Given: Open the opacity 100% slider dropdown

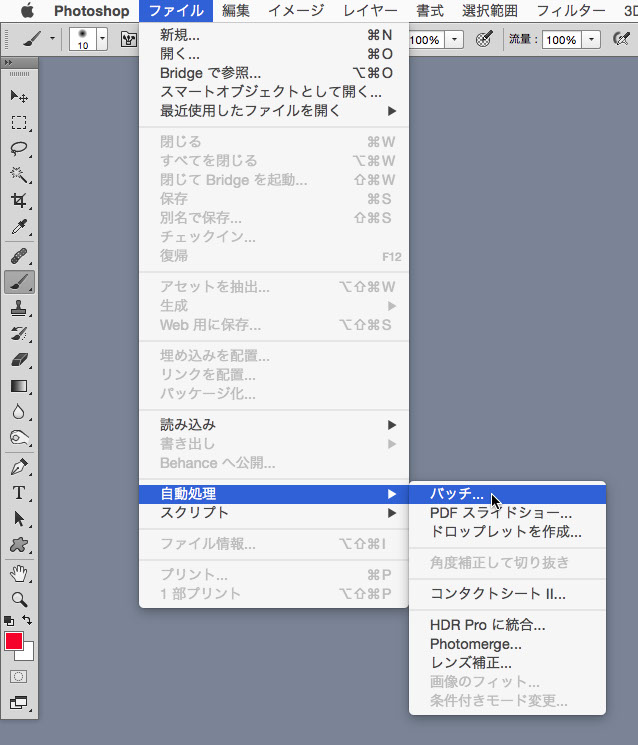Looking at the screenshot, I should [x=454, y=40].
